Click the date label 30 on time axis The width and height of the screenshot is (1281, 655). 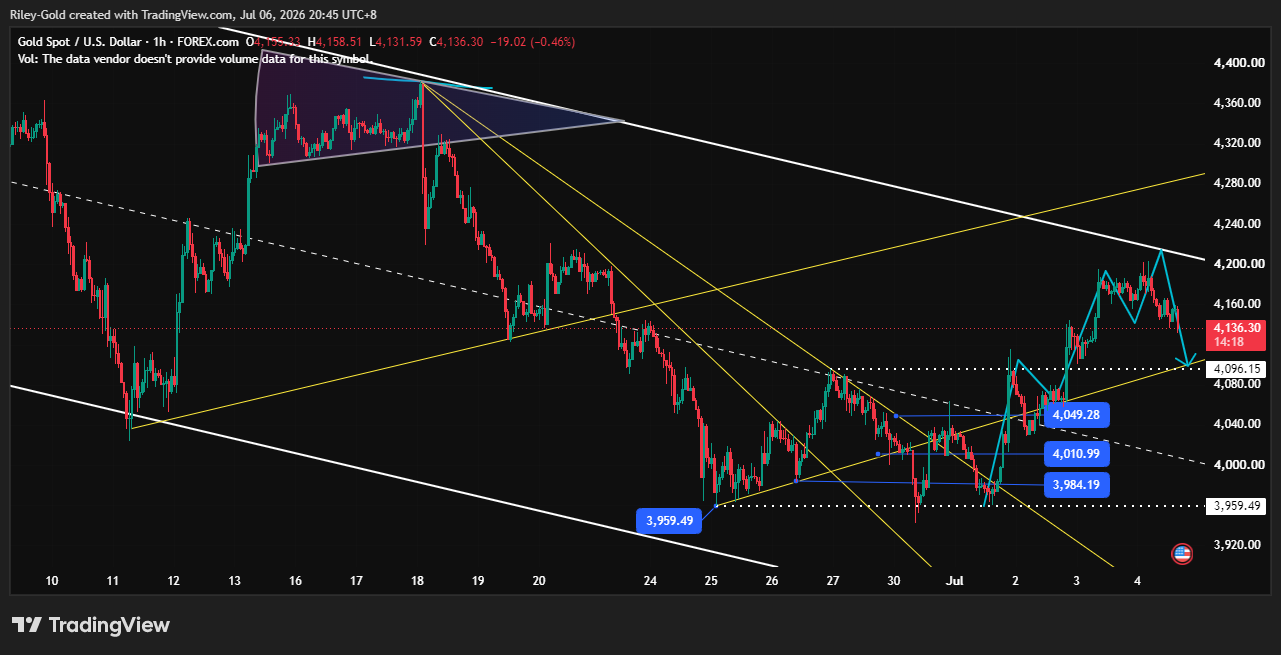coord(894,580)
